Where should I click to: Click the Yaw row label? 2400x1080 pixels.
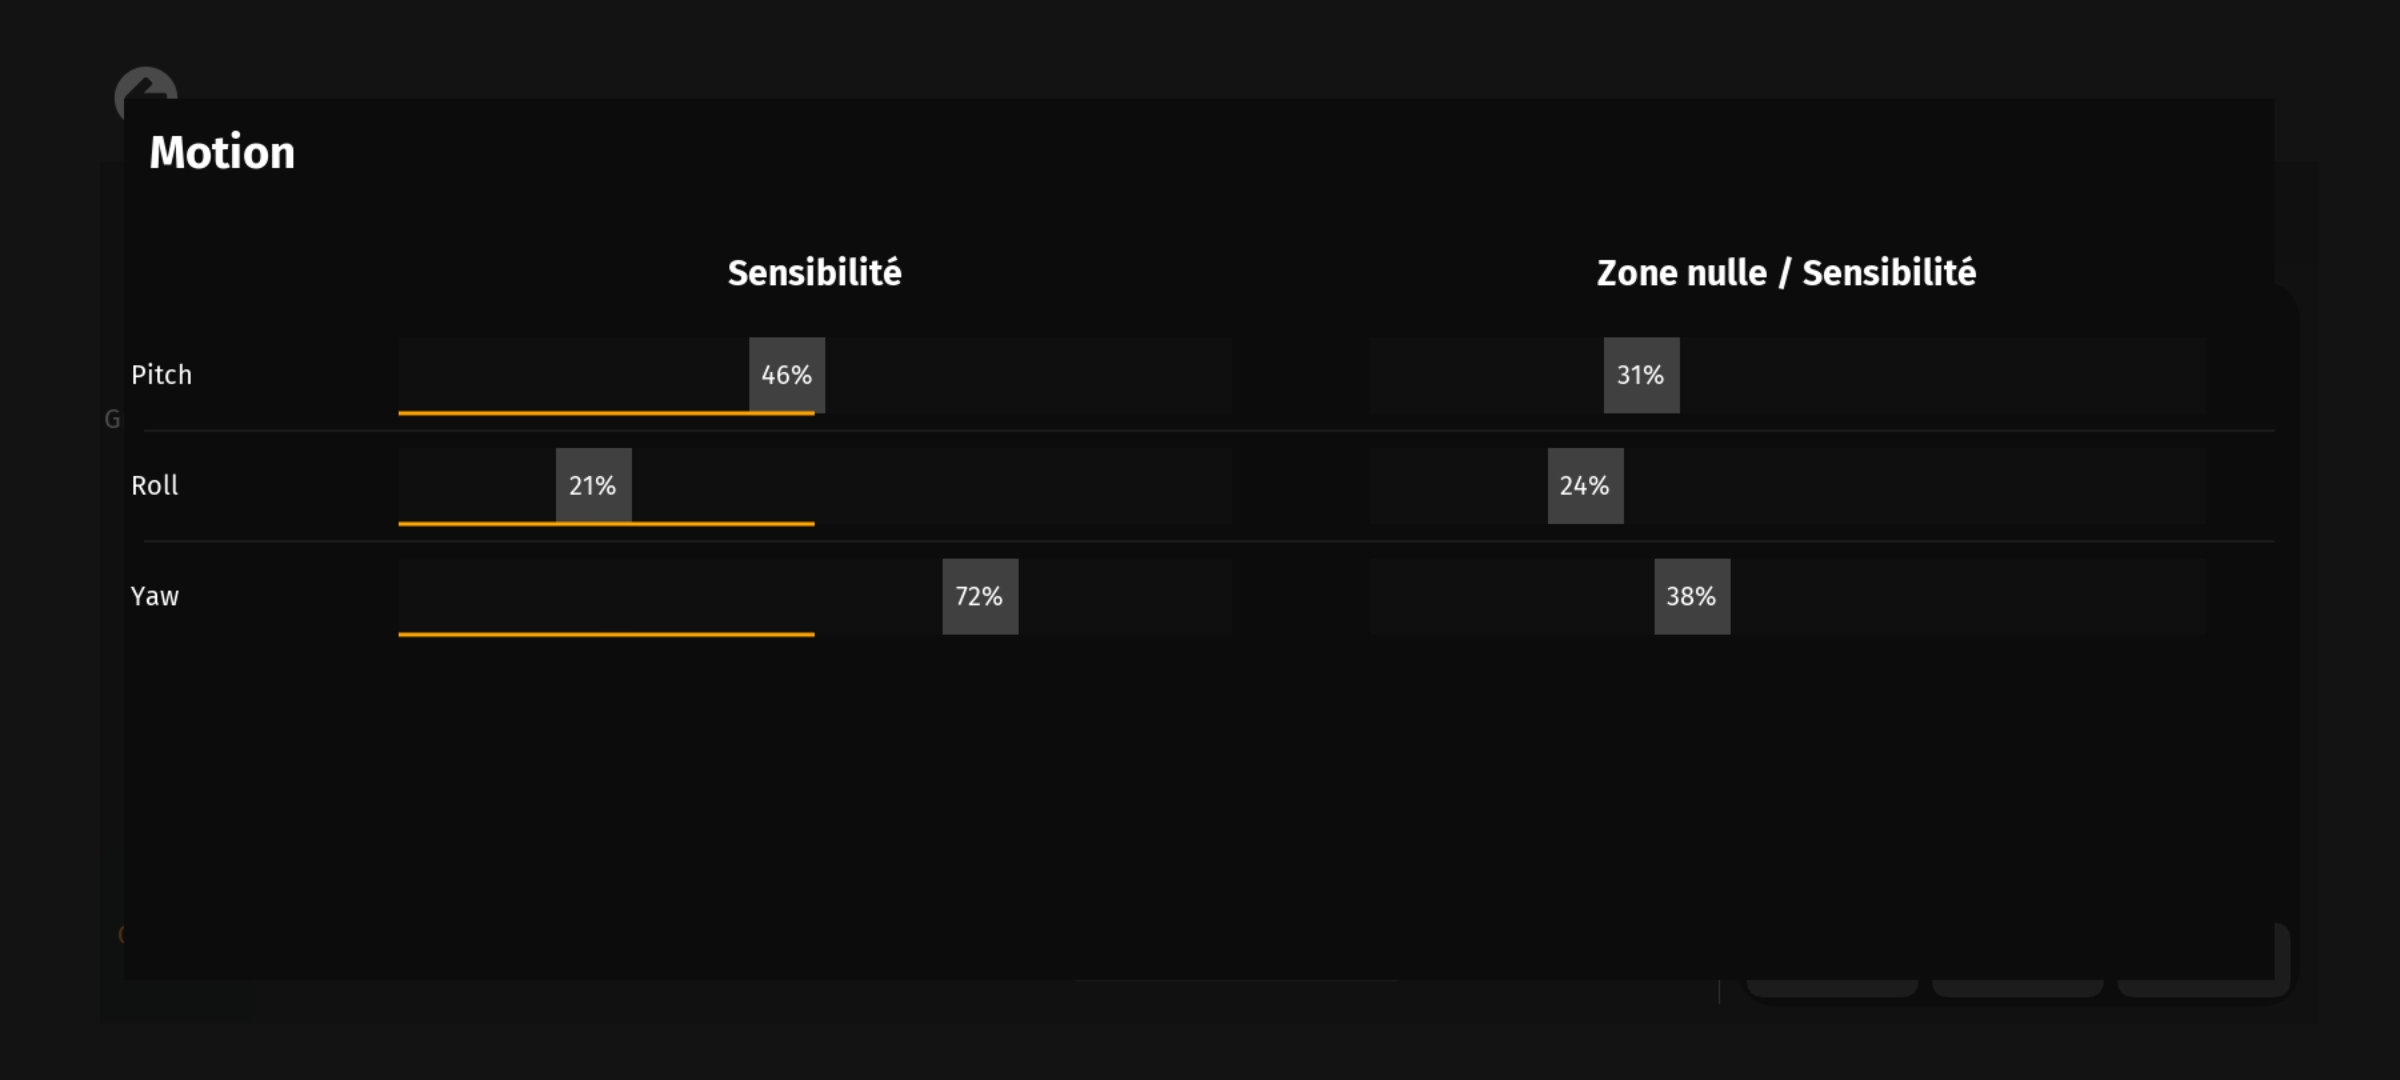click(155, 596)
